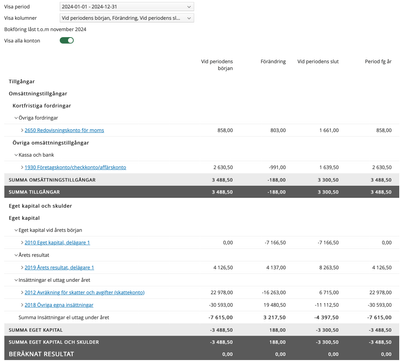
Task: Expand account 2012 row chevron
Action: coord(22,293)
